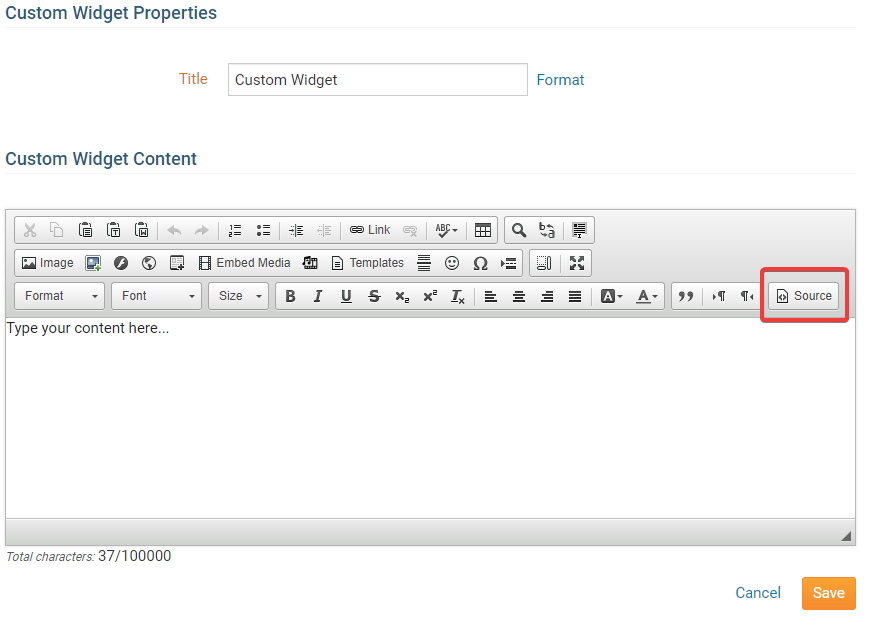Open the text color picker
880x626 pixels.
click(x=647, y=296)
